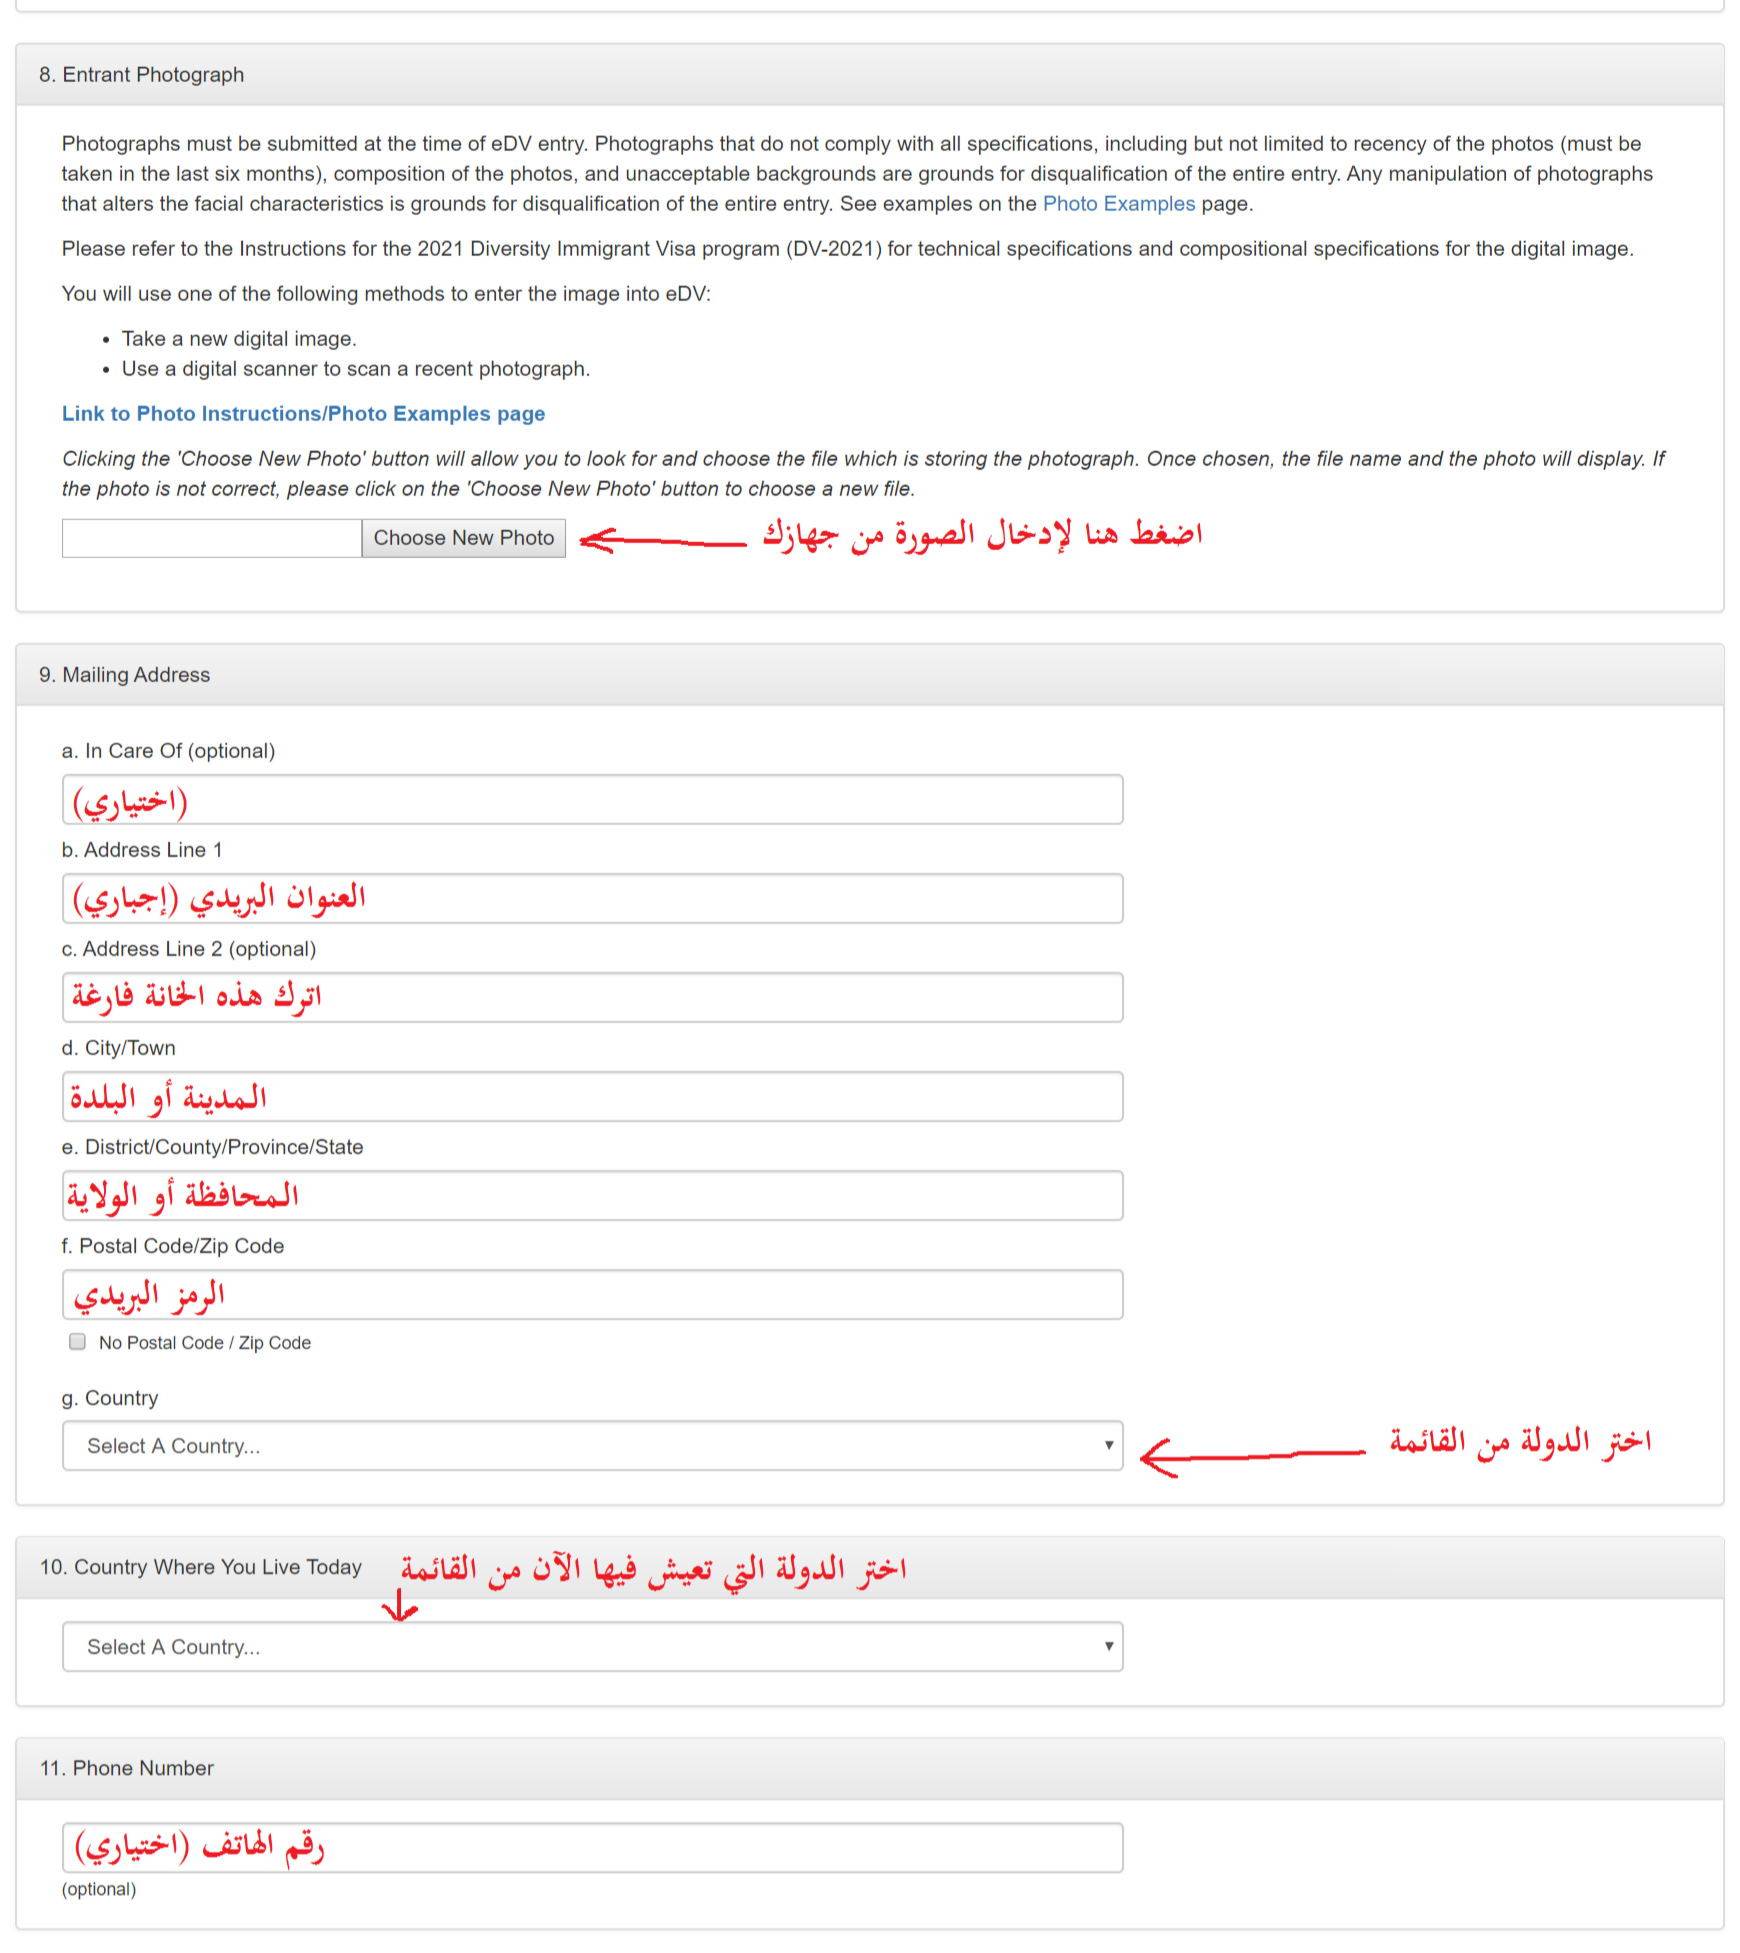The height and width of the screenshot is (1953, 1740).
Task: Click the Phone Number input field
Action: (592, 1848)
